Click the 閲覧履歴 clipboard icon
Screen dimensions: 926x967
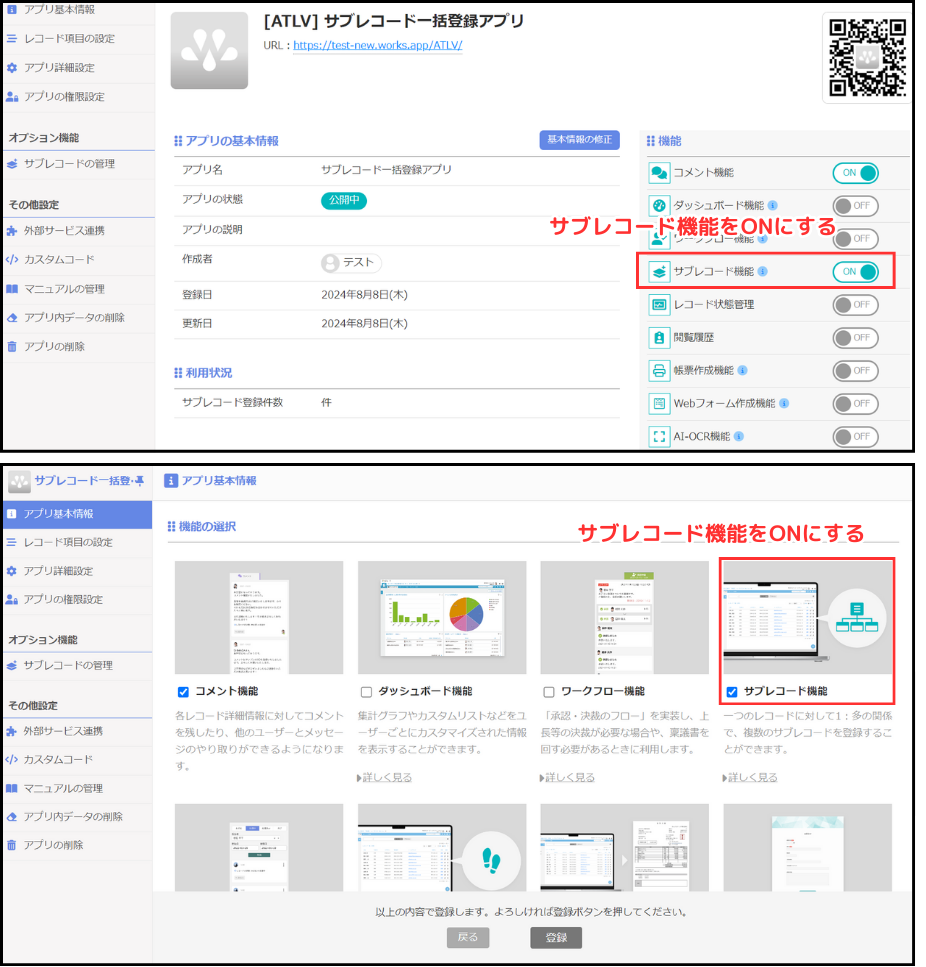pyautogui.click(x=659, y=338)
